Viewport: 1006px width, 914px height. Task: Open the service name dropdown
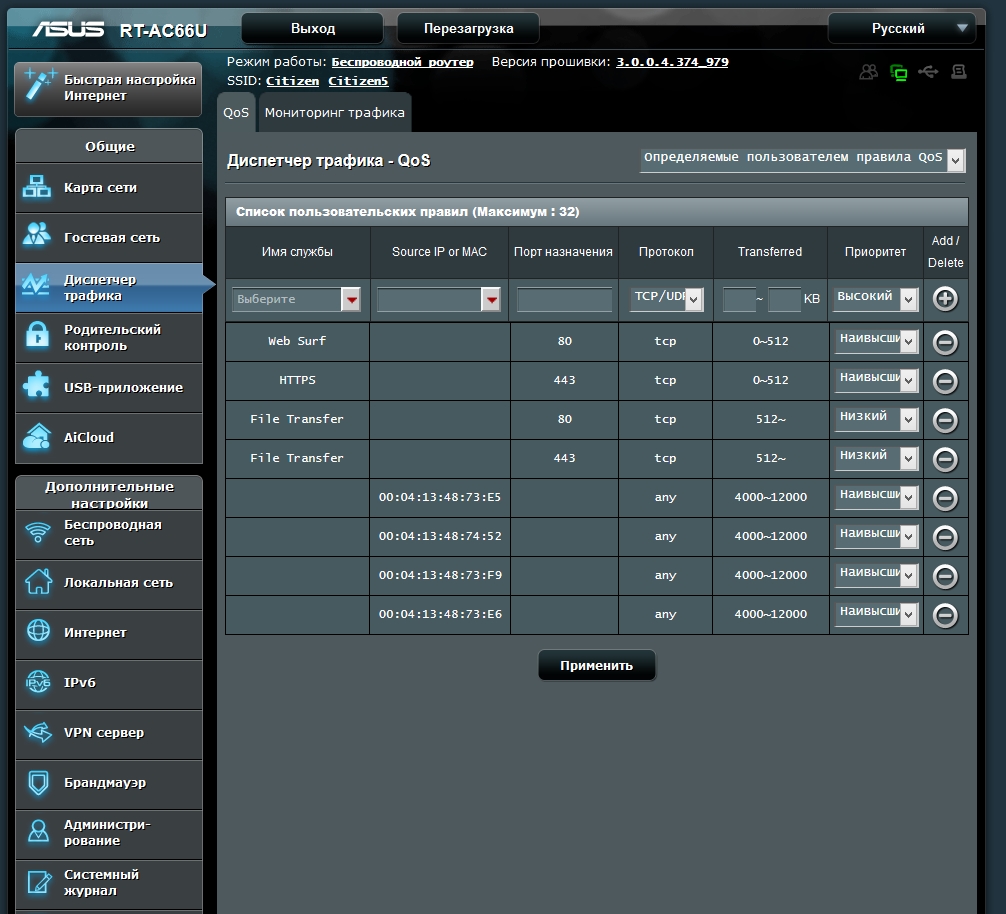[x=297, y=299]
